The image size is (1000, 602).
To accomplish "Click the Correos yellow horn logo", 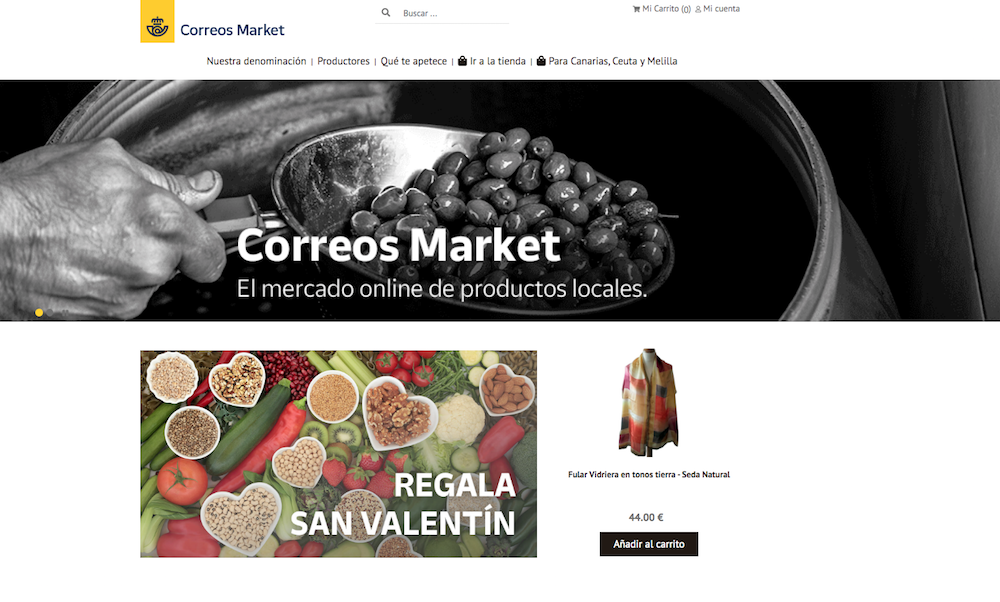I will (x=157, y=22).
